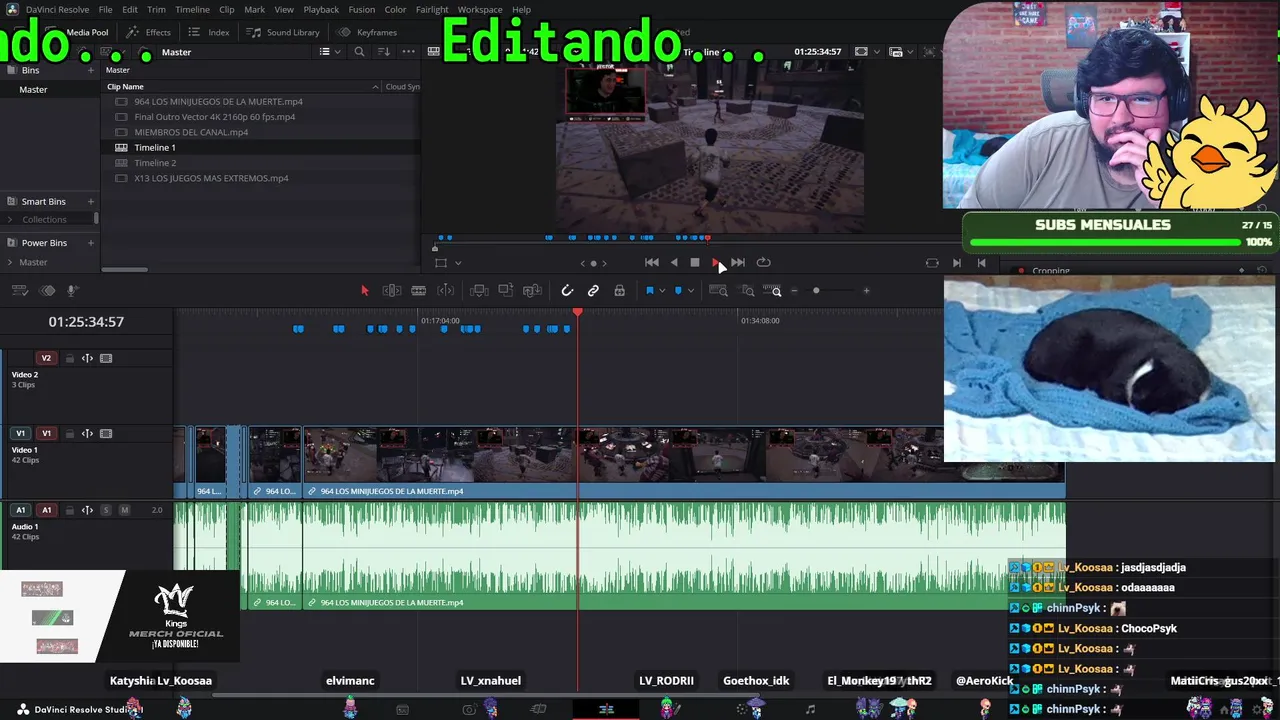The height and width of the screenshot is (720, 1280).
Task: Disable the Video 2 track
Action: (106, 358)
